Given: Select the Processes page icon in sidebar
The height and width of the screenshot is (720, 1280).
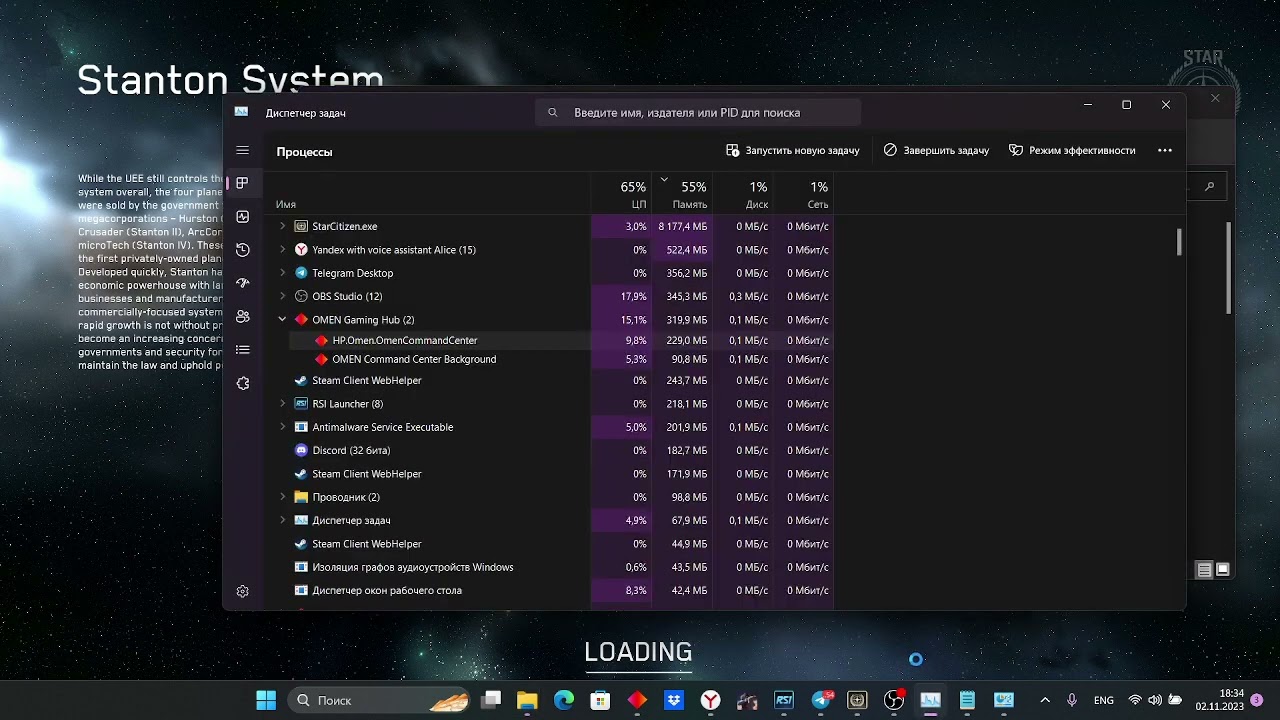Looking at the screenshot, I should tap(242, 183).
